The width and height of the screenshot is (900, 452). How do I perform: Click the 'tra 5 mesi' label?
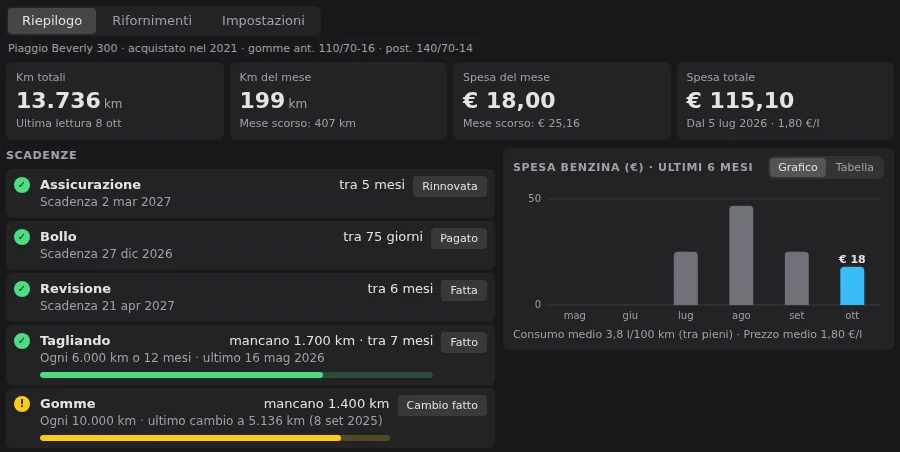pyautogui.click(x=372, y=184)
